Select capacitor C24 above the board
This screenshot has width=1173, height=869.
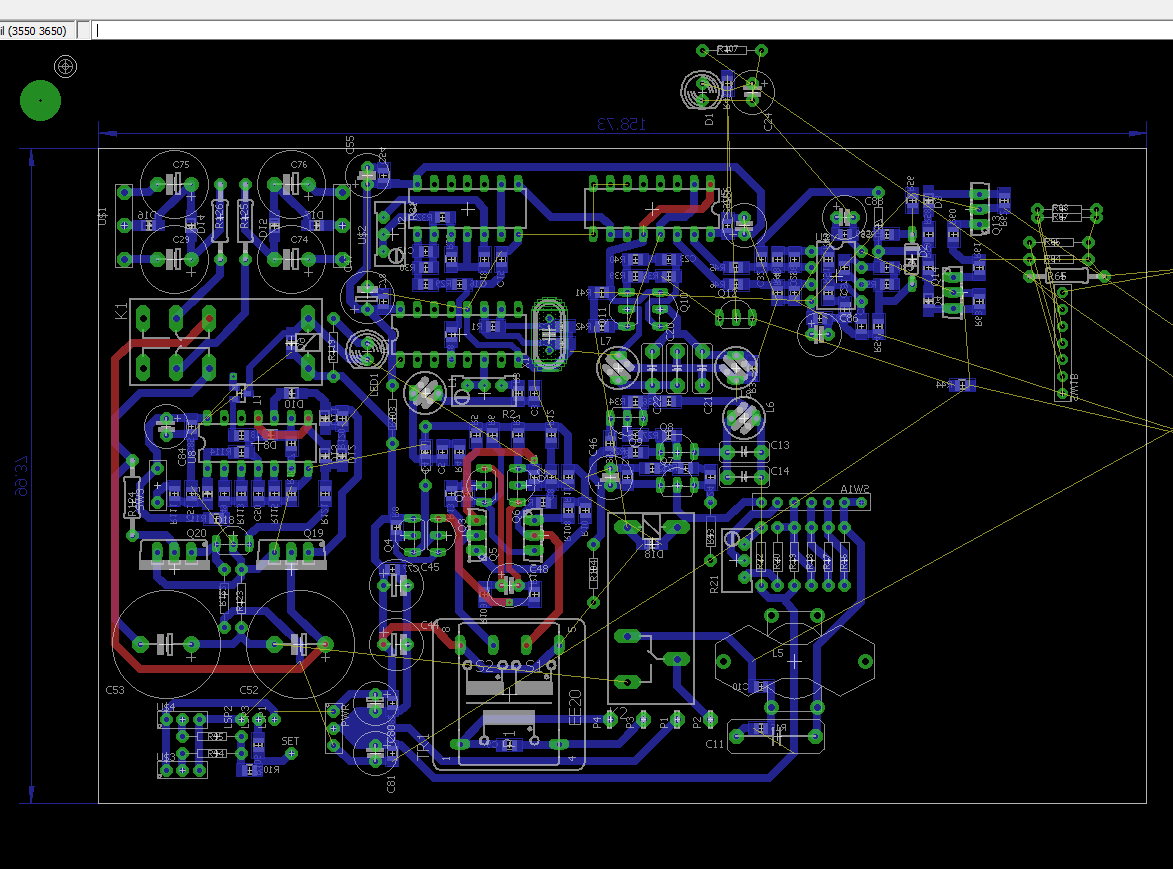point(753,92)
